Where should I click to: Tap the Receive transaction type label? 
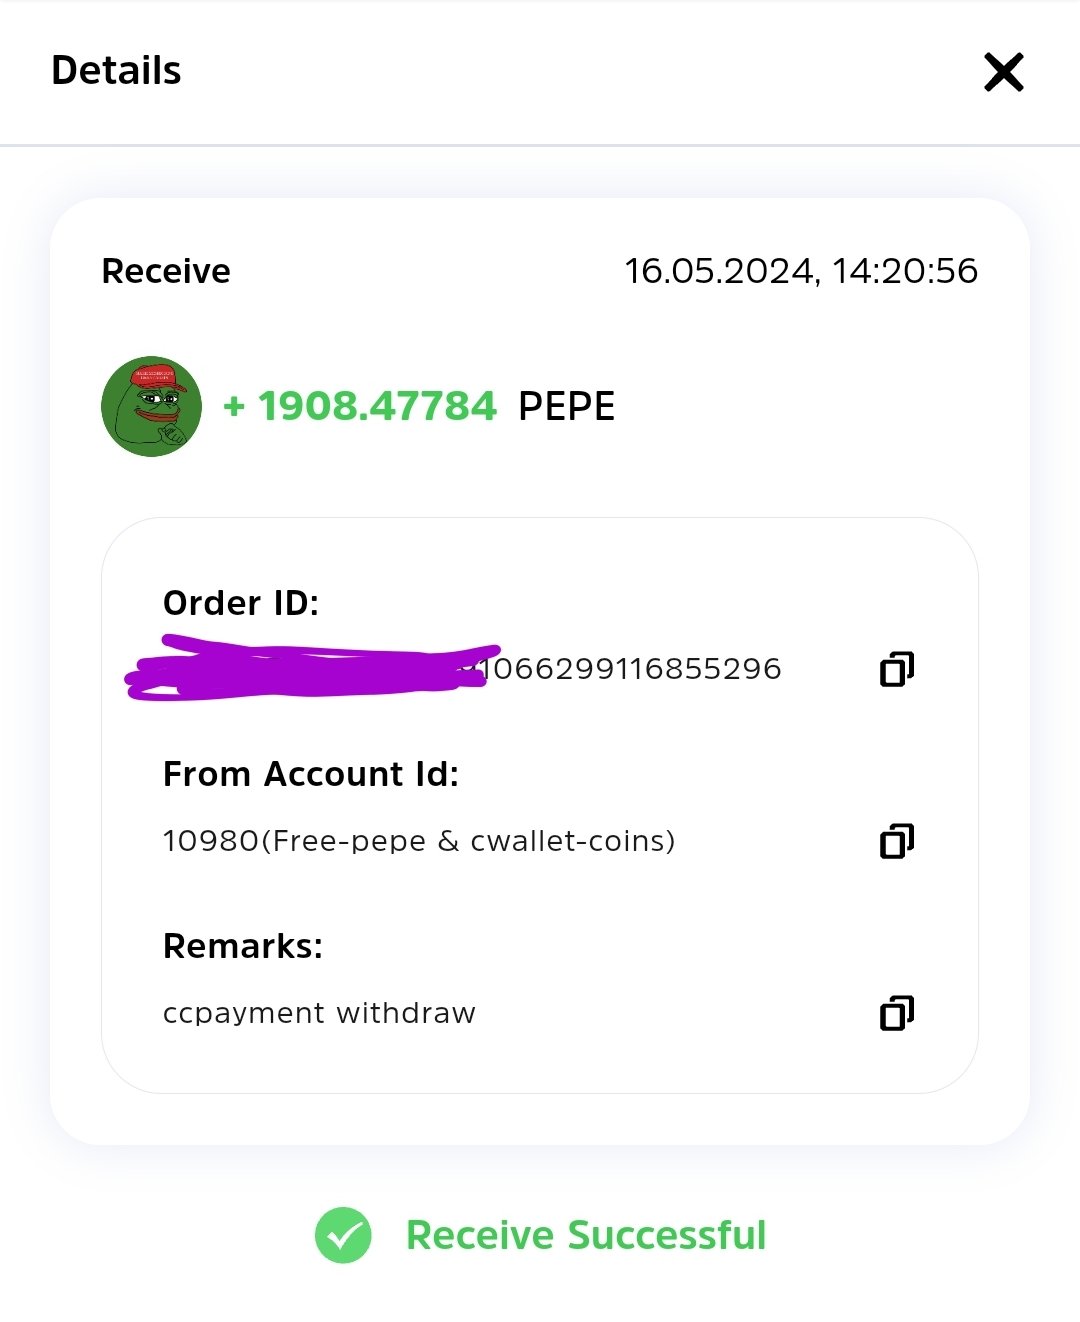(166, 271)
